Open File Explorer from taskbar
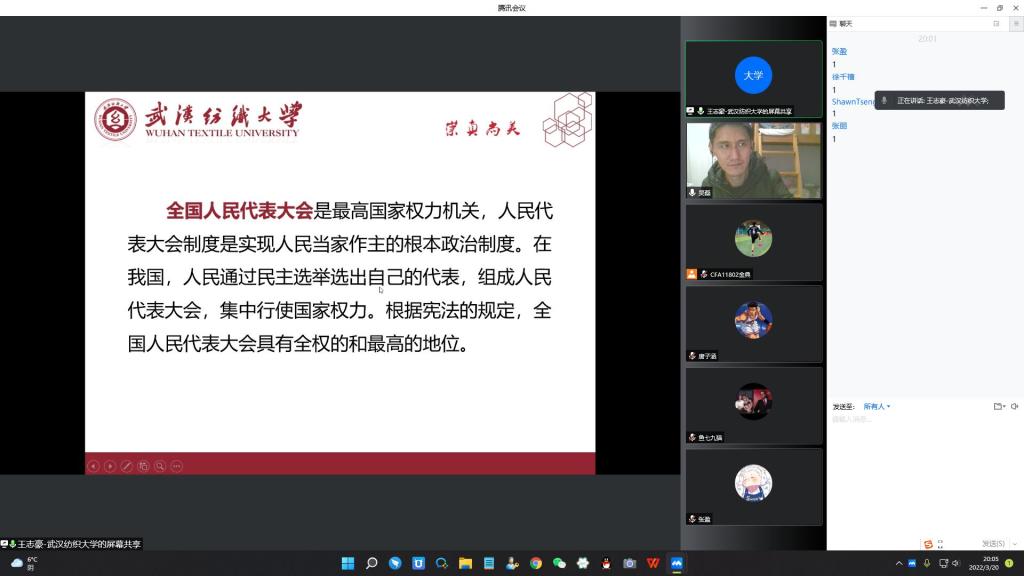This screenshot has width=1024, height=576. 465,563
